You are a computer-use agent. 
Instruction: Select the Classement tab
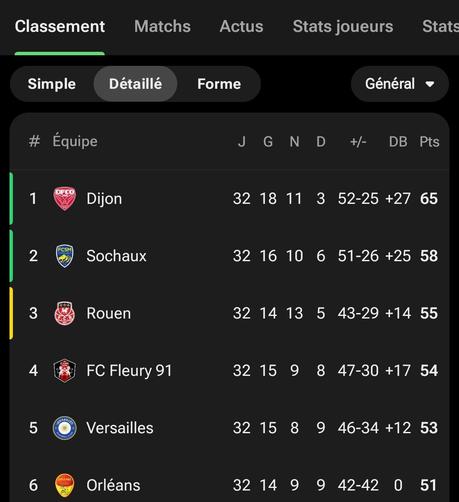click(60, 26)
